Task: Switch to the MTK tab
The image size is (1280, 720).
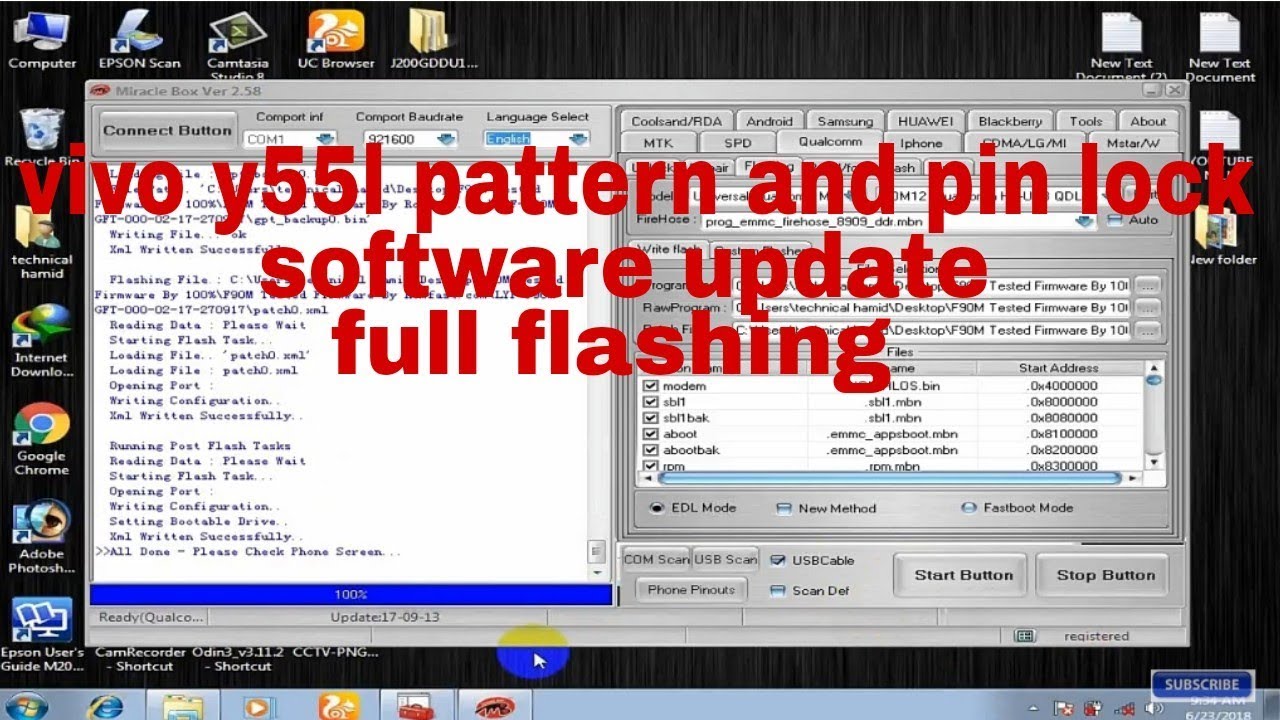Action: point(658,143)
